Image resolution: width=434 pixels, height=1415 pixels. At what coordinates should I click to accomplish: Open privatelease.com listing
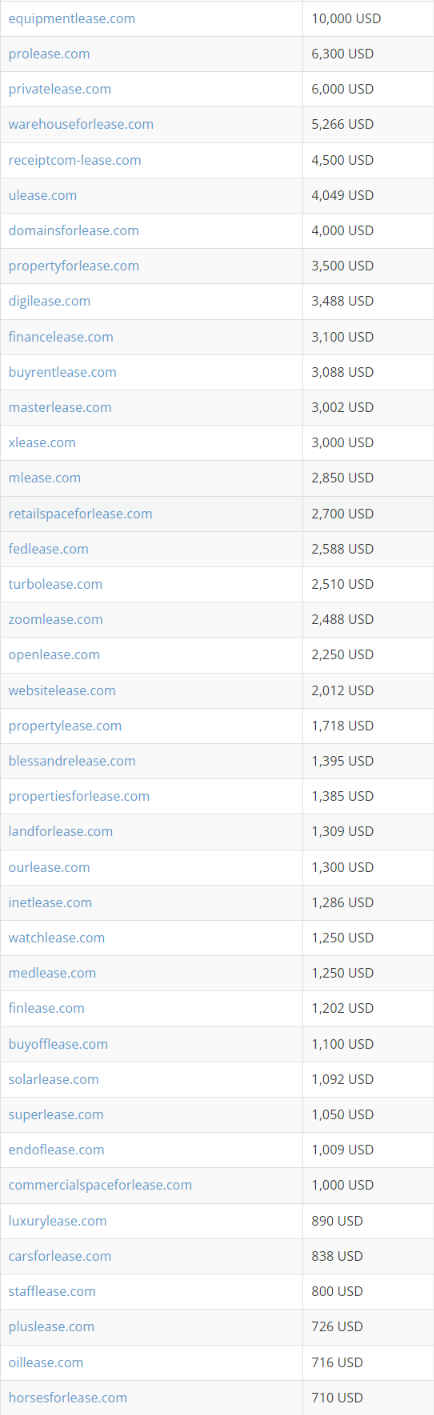coord(60,89)
